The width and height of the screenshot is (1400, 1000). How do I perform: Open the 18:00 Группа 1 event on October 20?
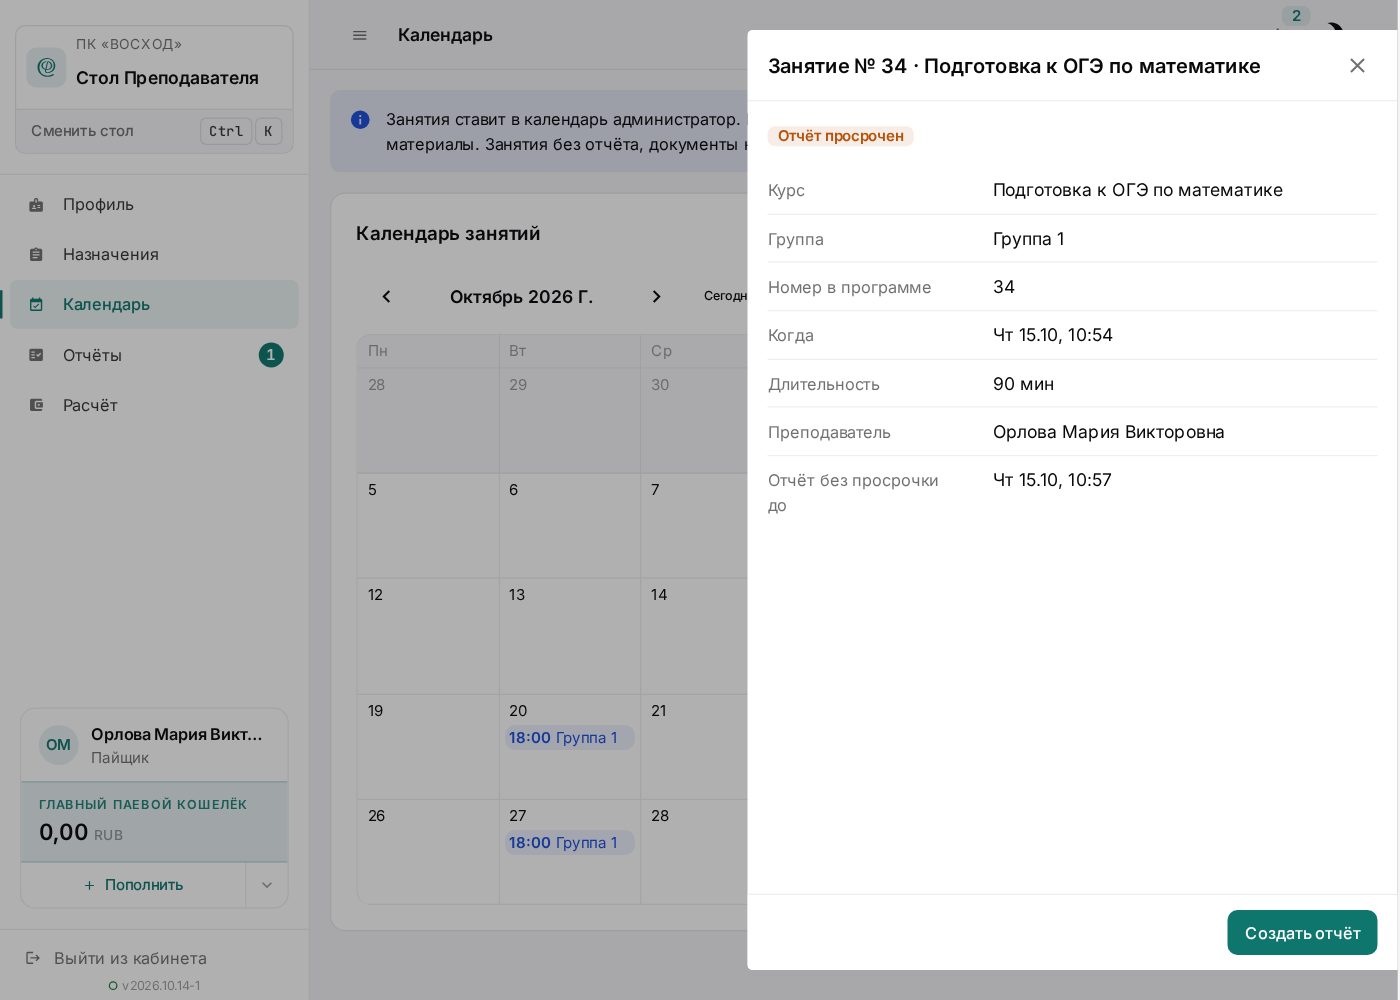pyautogui.click(x=569, y=738)
